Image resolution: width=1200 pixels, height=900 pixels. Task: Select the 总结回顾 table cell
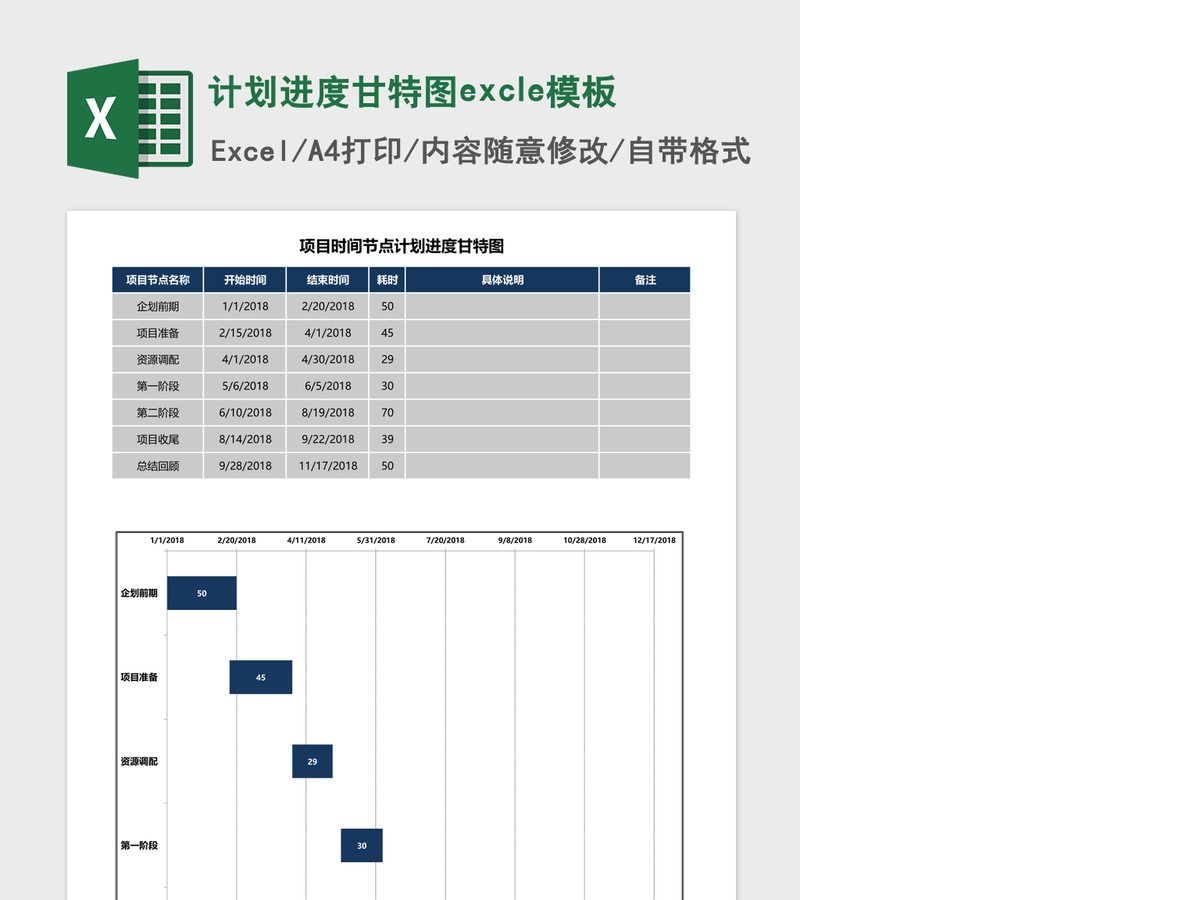click(x=158, y=466)
